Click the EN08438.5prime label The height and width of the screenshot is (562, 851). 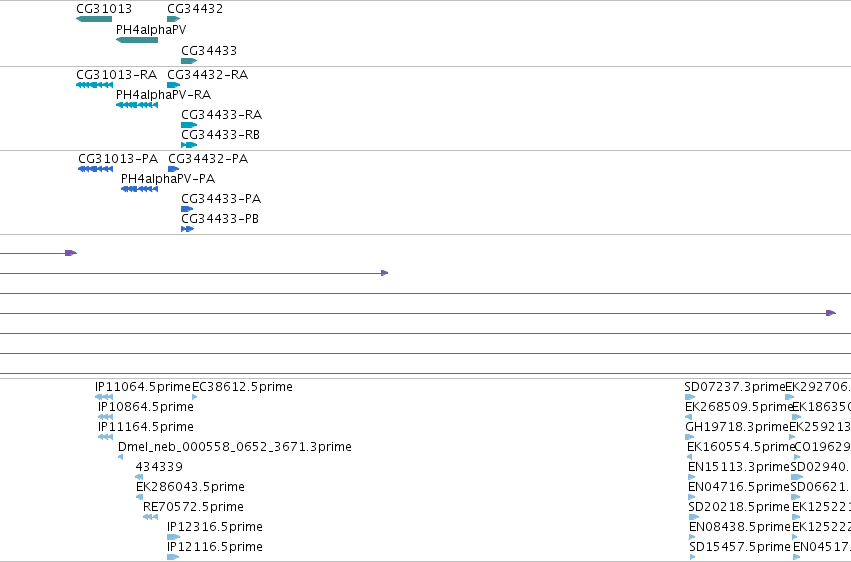740,527
